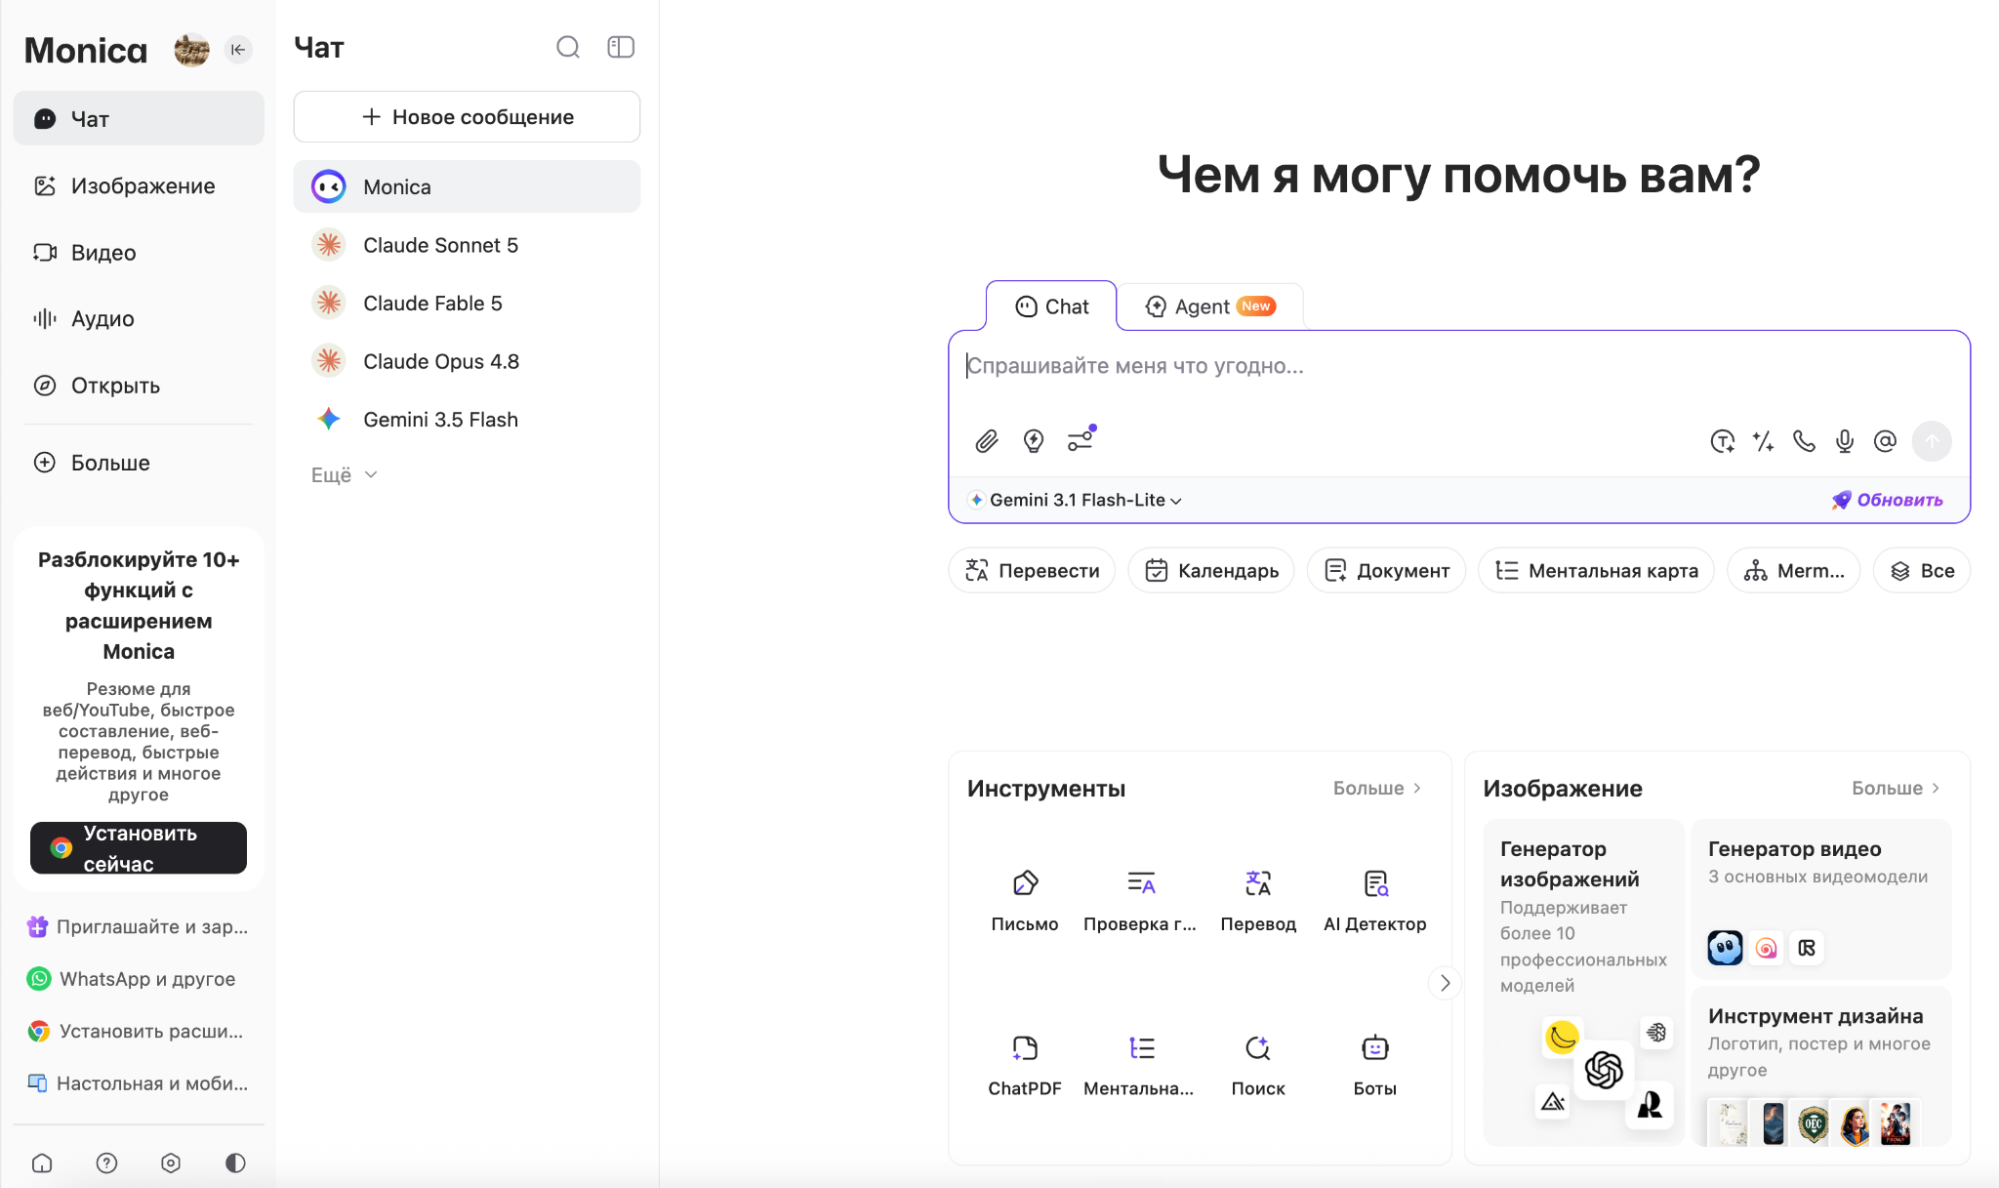1999x1188 pixels.
Task: Go to Открыть in the sidebar
Action: [138, 386]
